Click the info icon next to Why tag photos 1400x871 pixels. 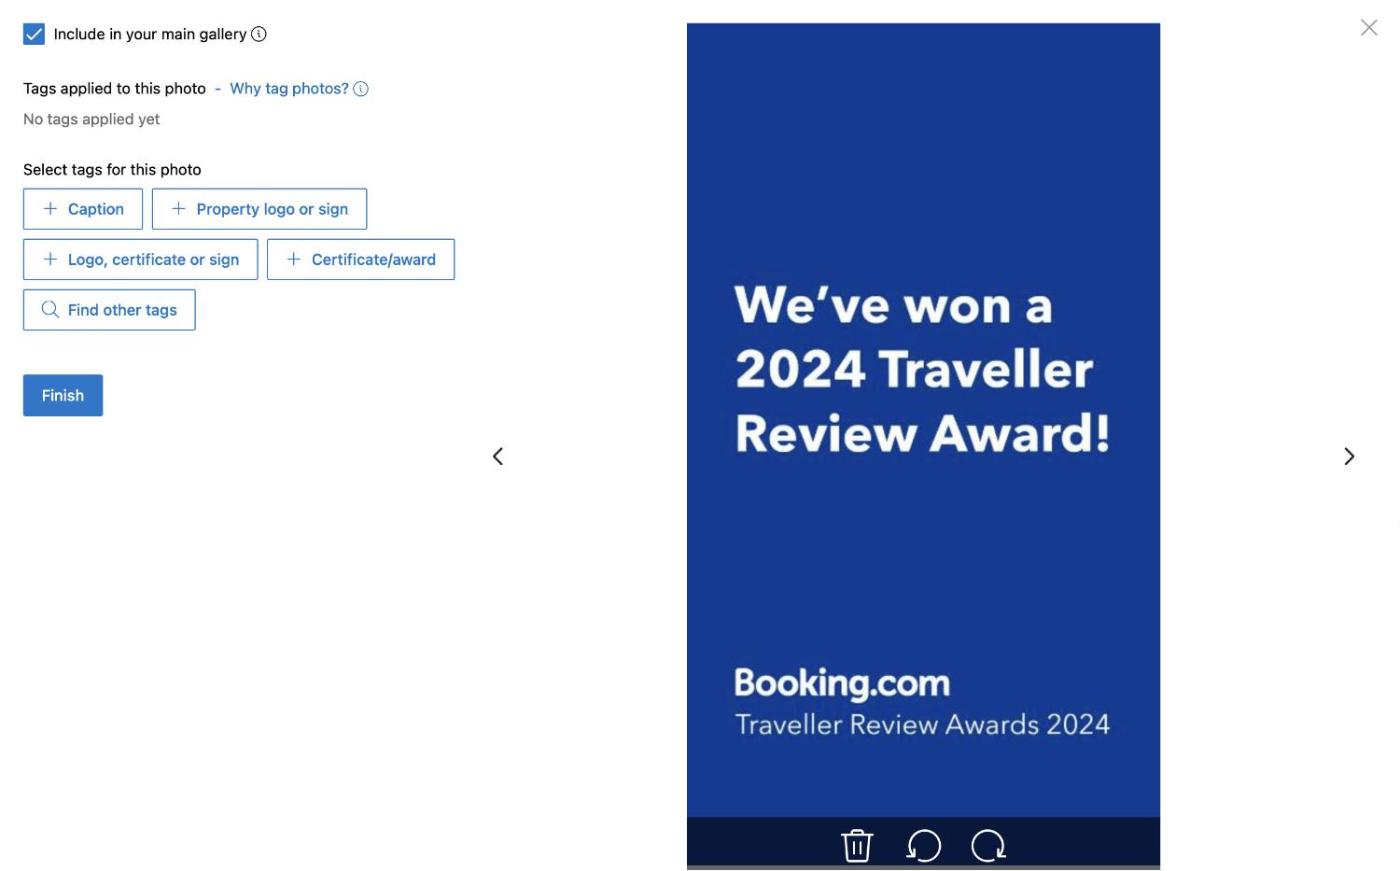tap(361, 89)
